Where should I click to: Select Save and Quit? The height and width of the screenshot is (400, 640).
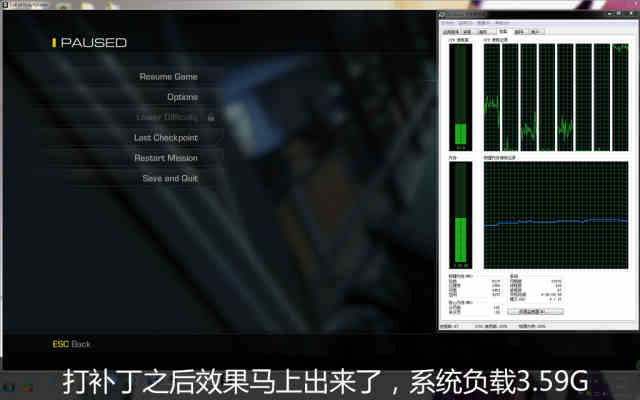point(170,178)
